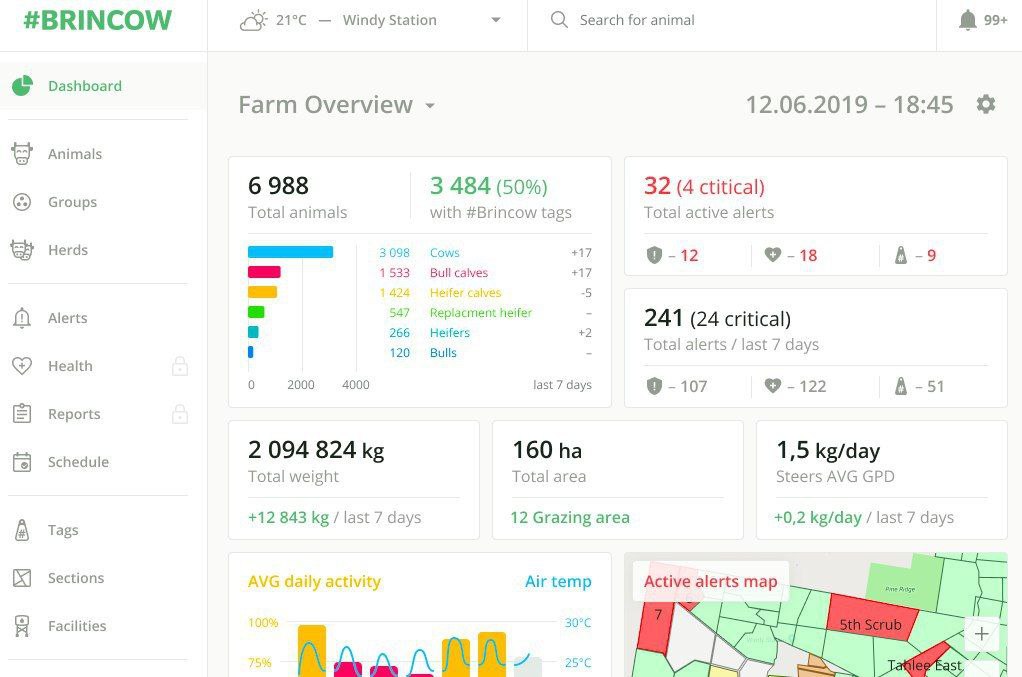Image resolution: width=1022 pixels, height=677 pixels.
Task: Click the Reports clipboard icon
Action: coord(22,414)
